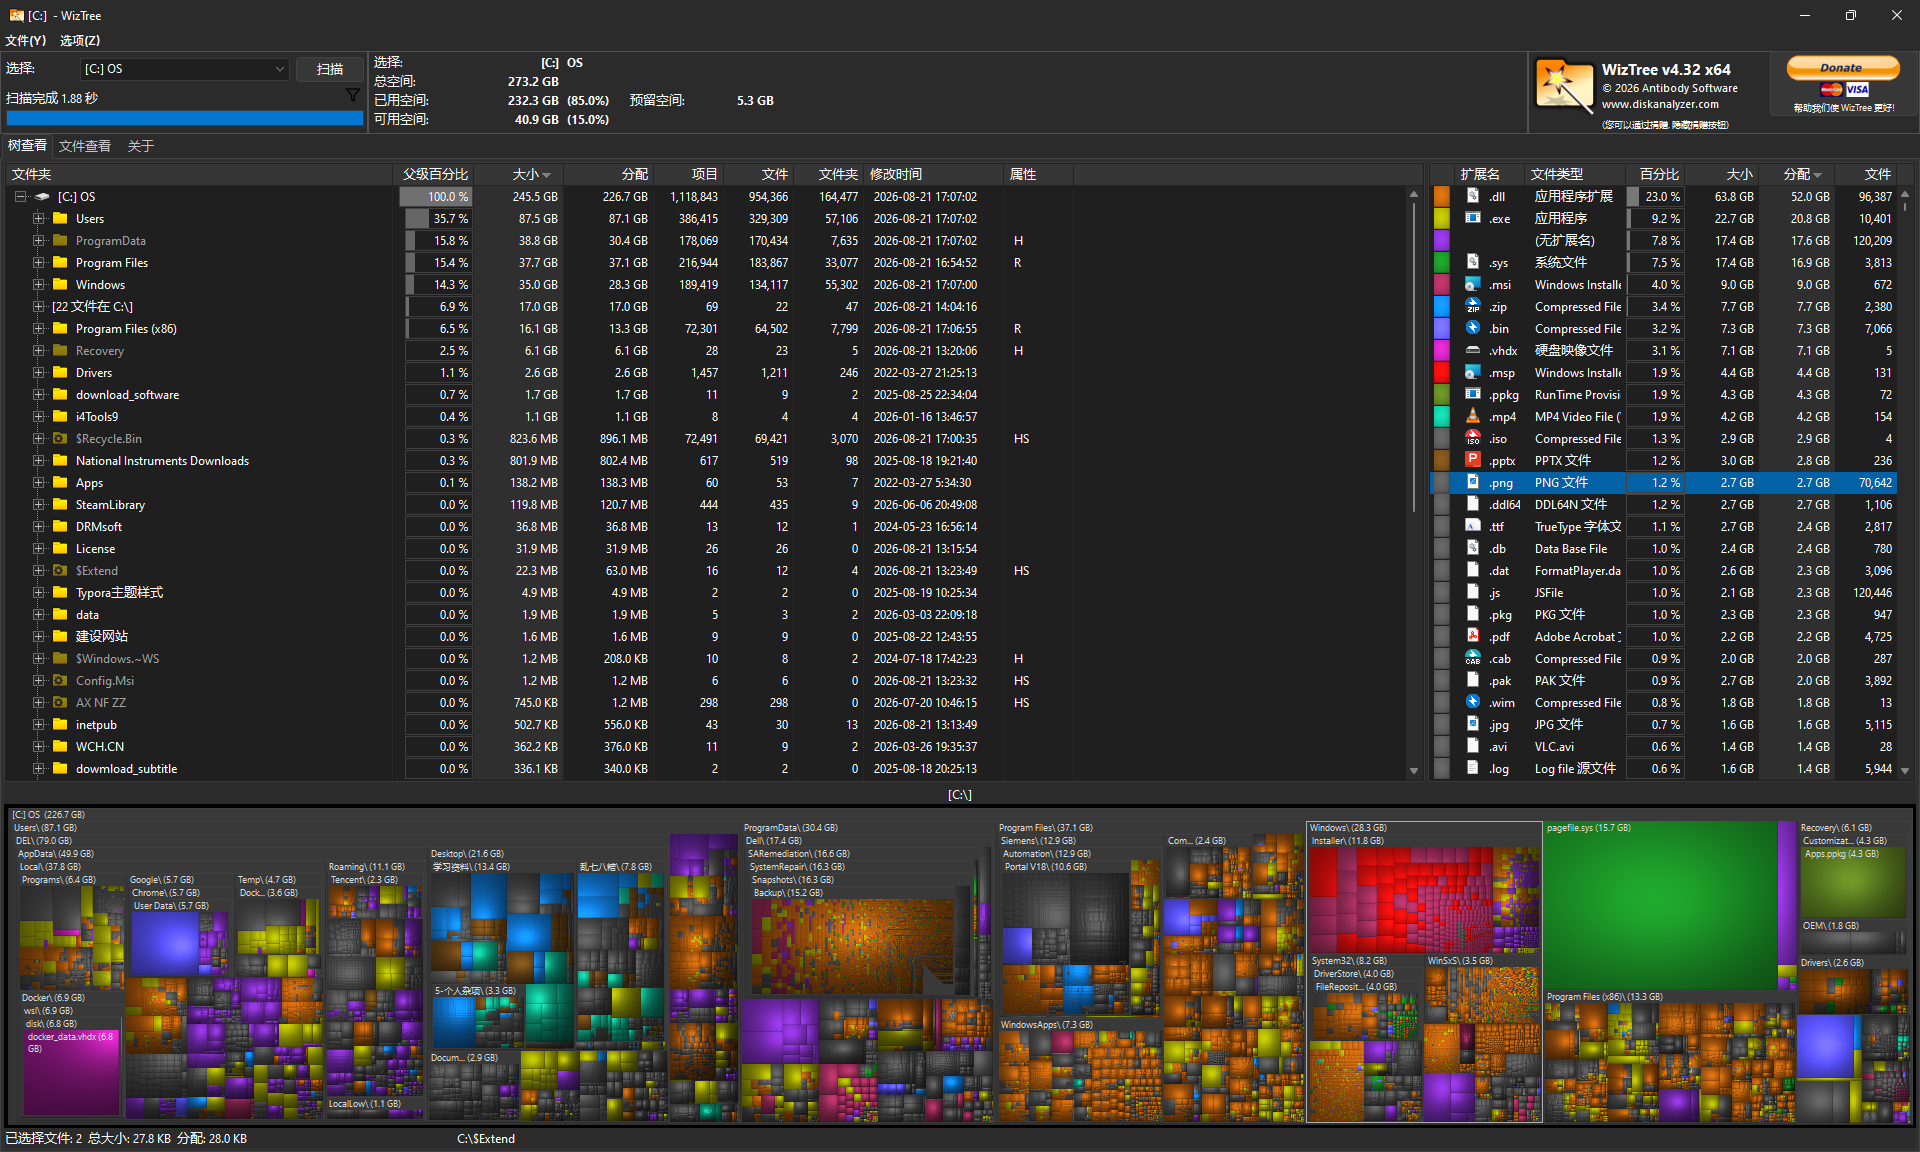
Task: Switch to the 关于 tab
Action: point(141,146)
